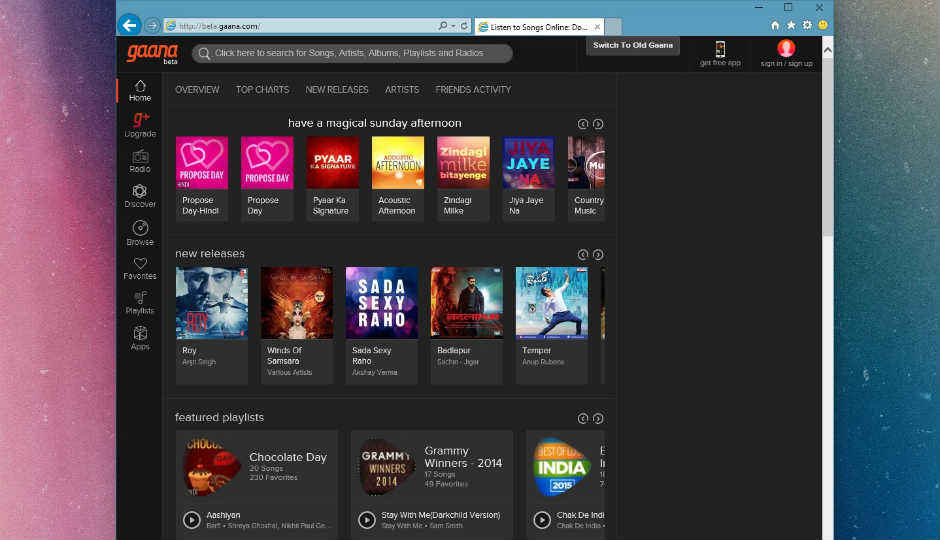Open Playlists from the sidebar
Image resolution: width=940 pixels, height=540 pixels.
[x=140, y=303]
